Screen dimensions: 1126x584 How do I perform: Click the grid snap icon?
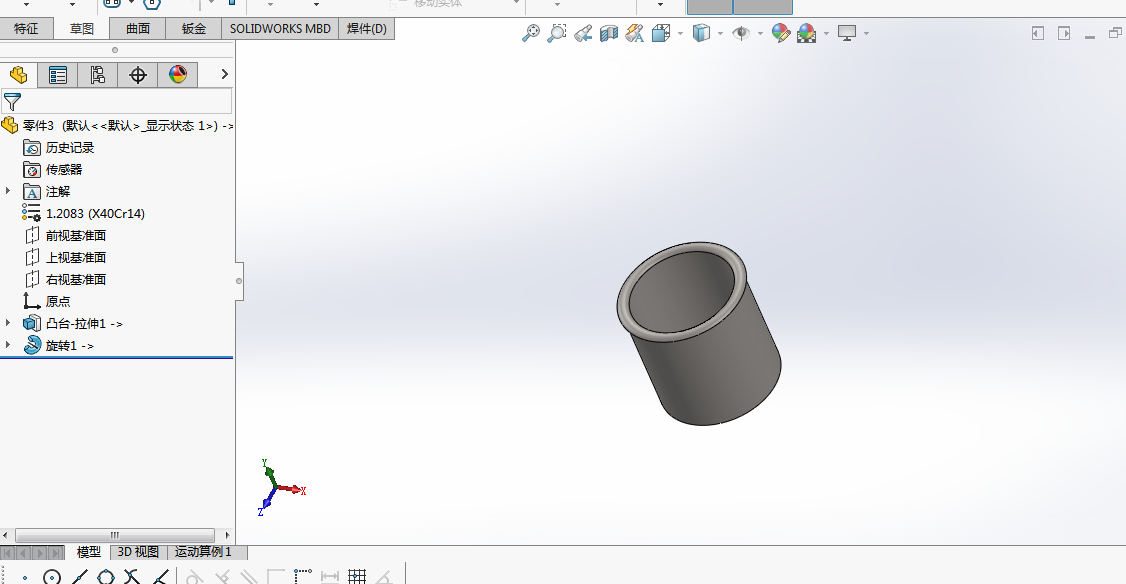[x=357, y=576]
